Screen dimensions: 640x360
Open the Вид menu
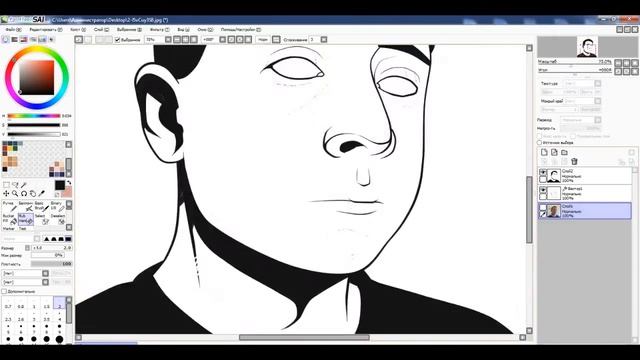click(183, 30)
